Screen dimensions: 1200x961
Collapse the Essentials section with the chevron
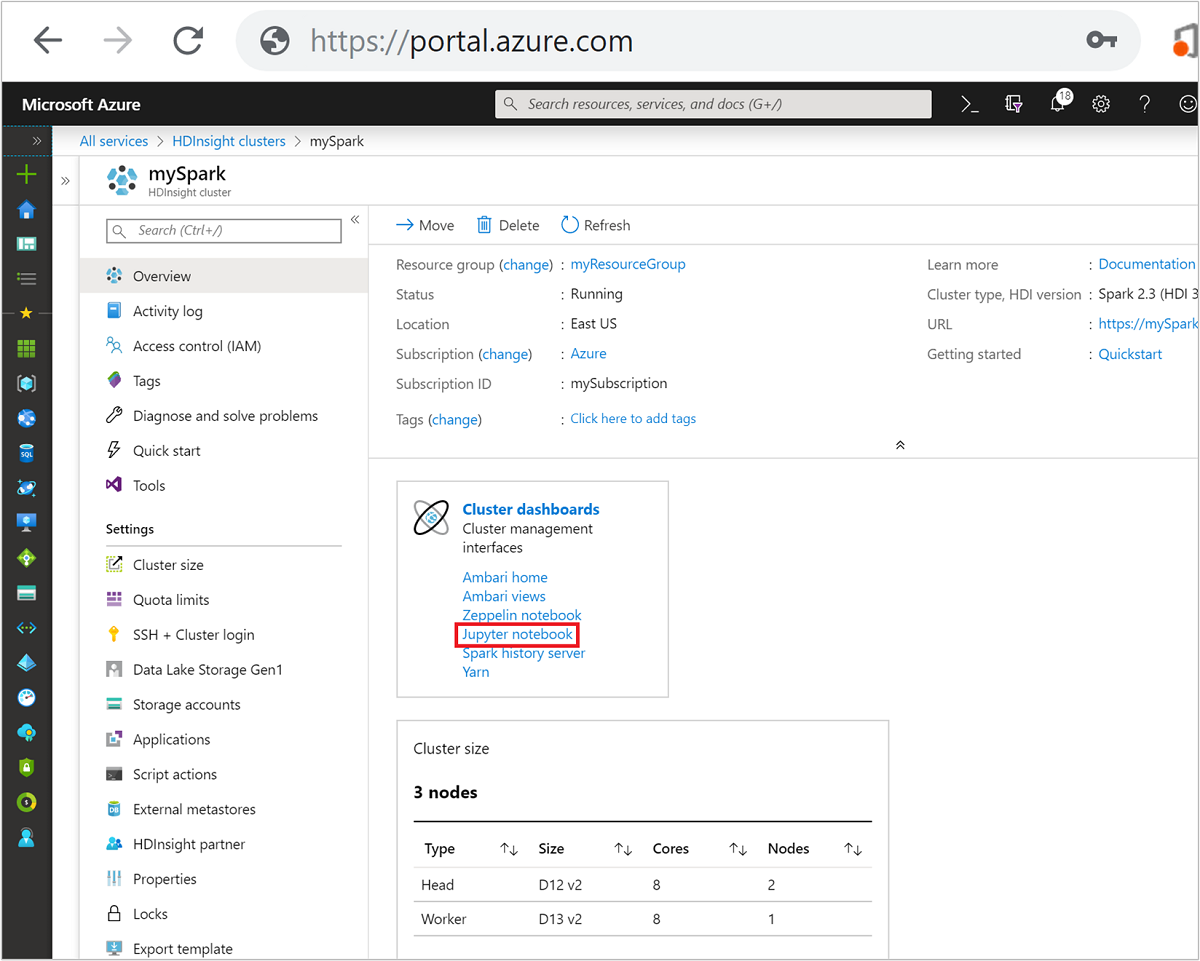(899, 443)
